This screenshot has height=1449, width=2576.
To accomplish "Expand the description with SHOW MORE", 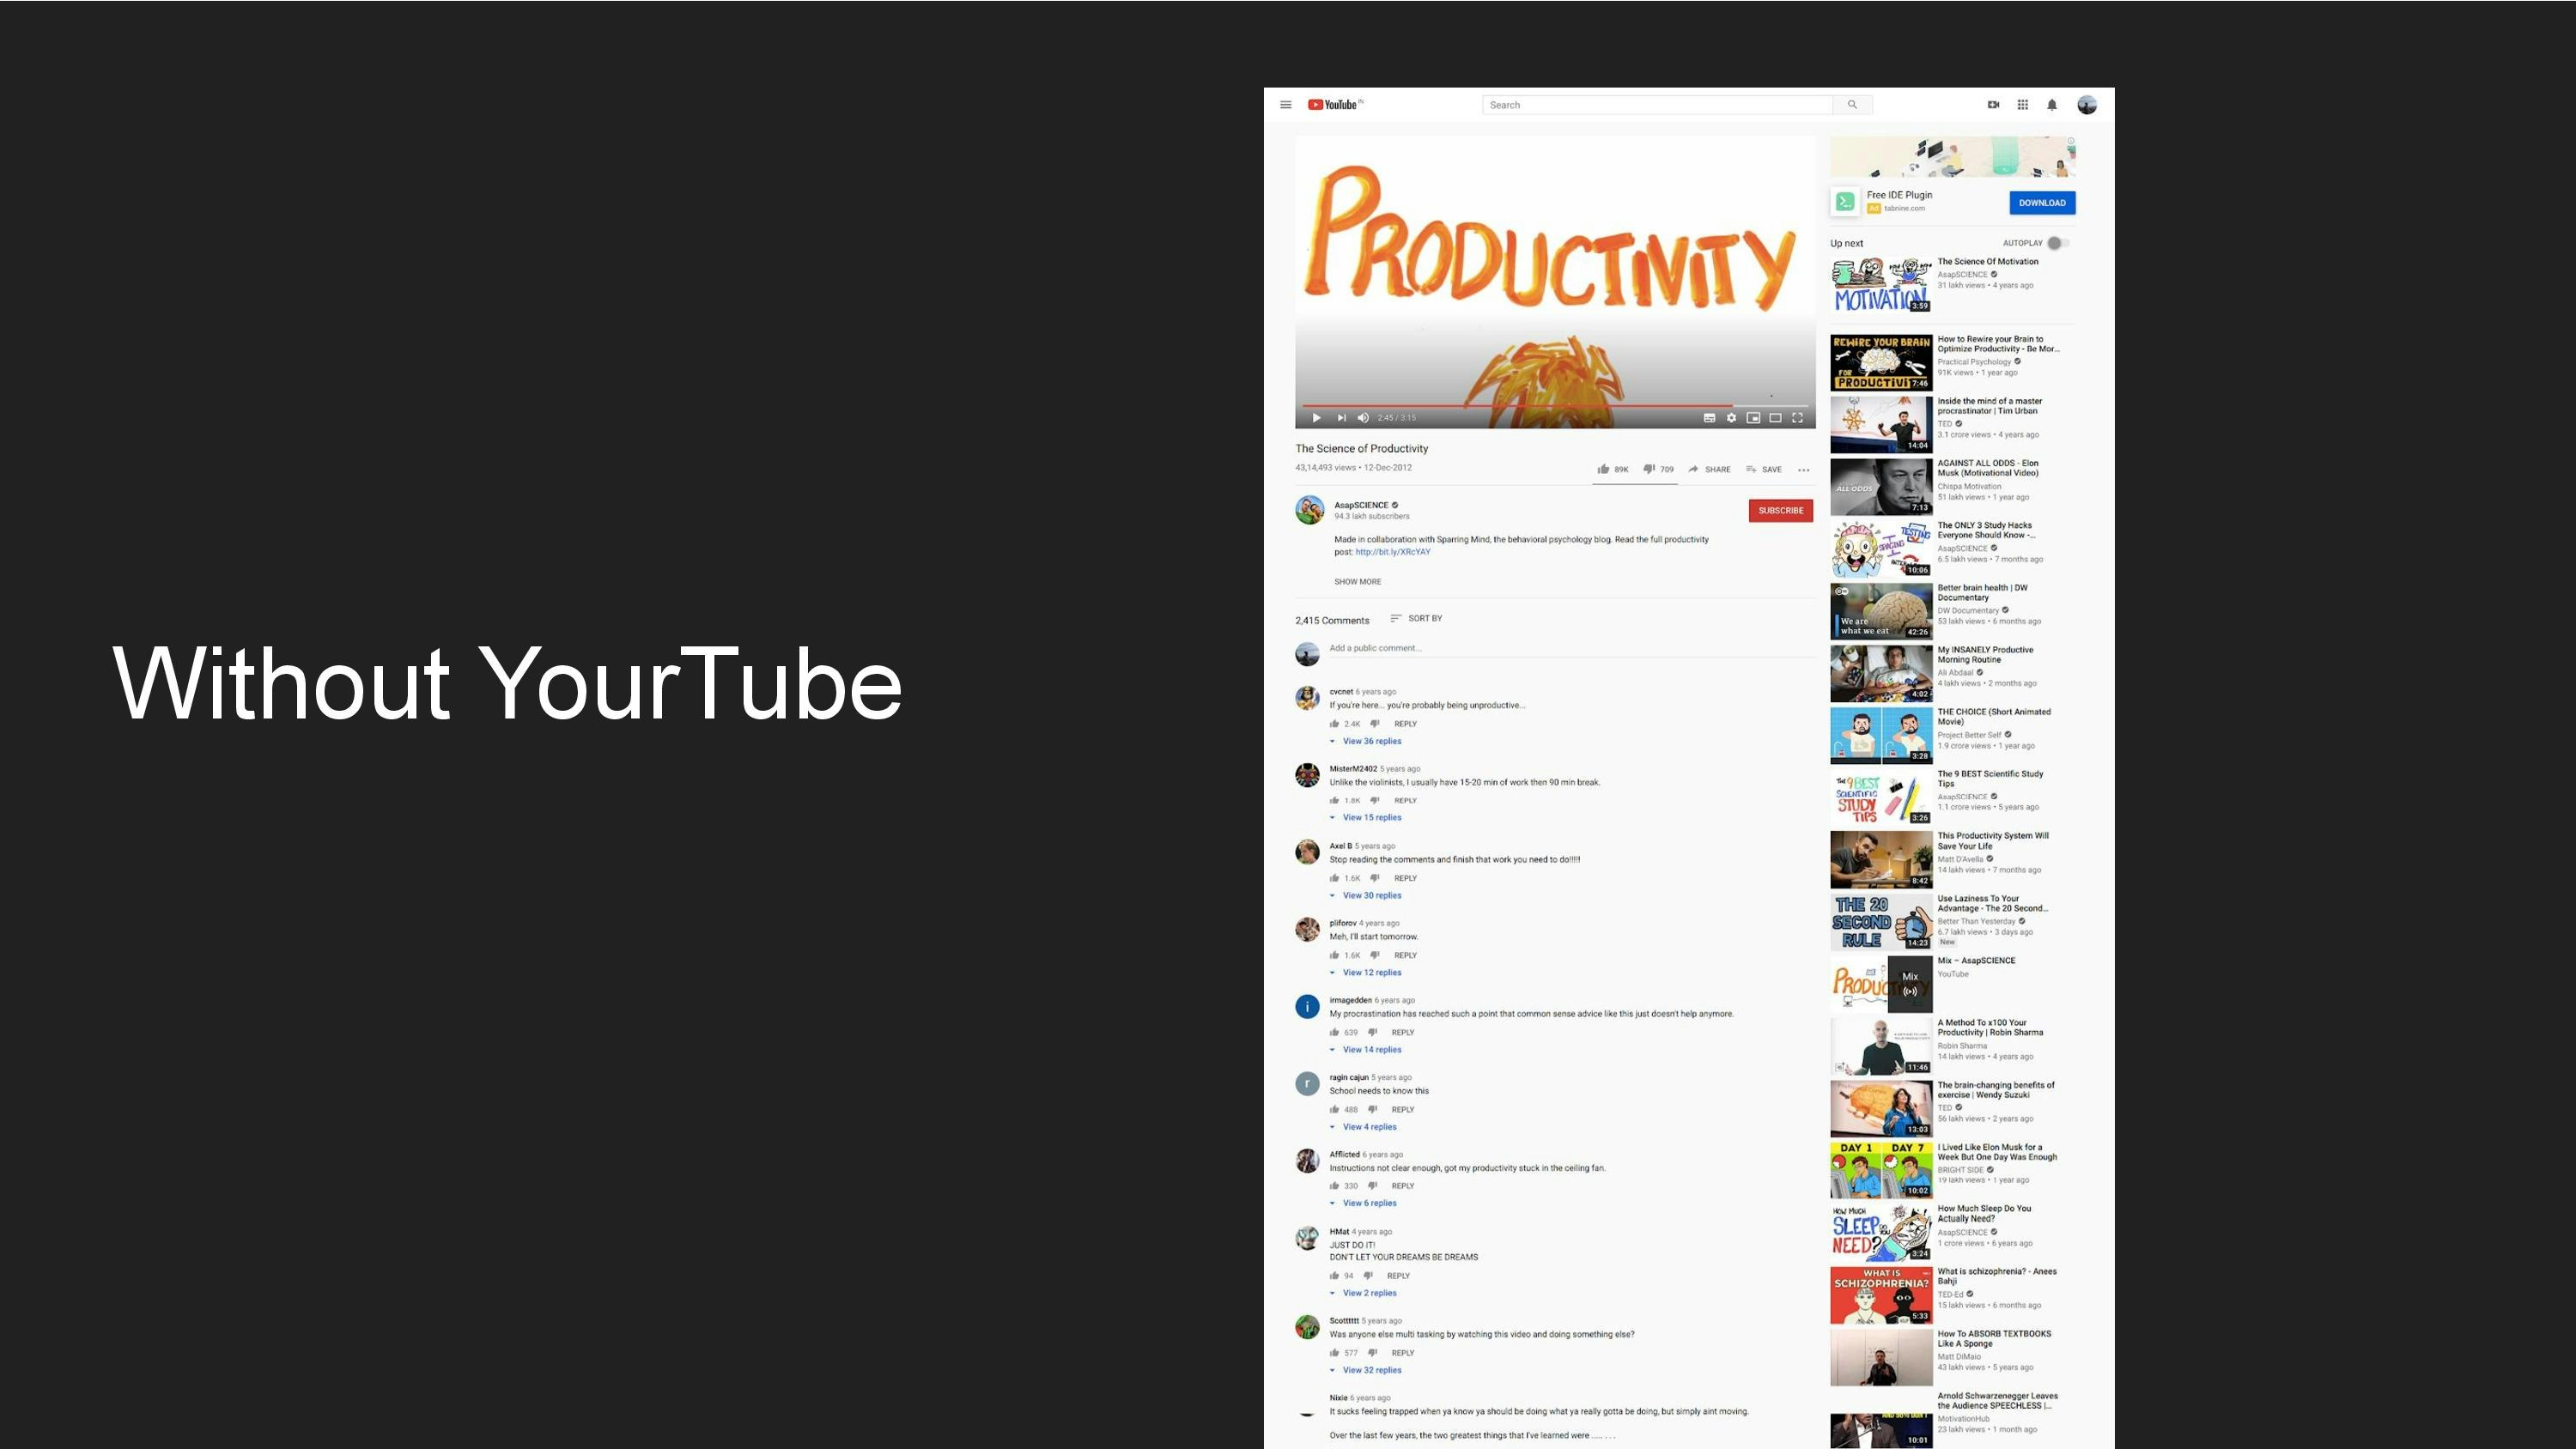I will click(x=1357, y=581).
